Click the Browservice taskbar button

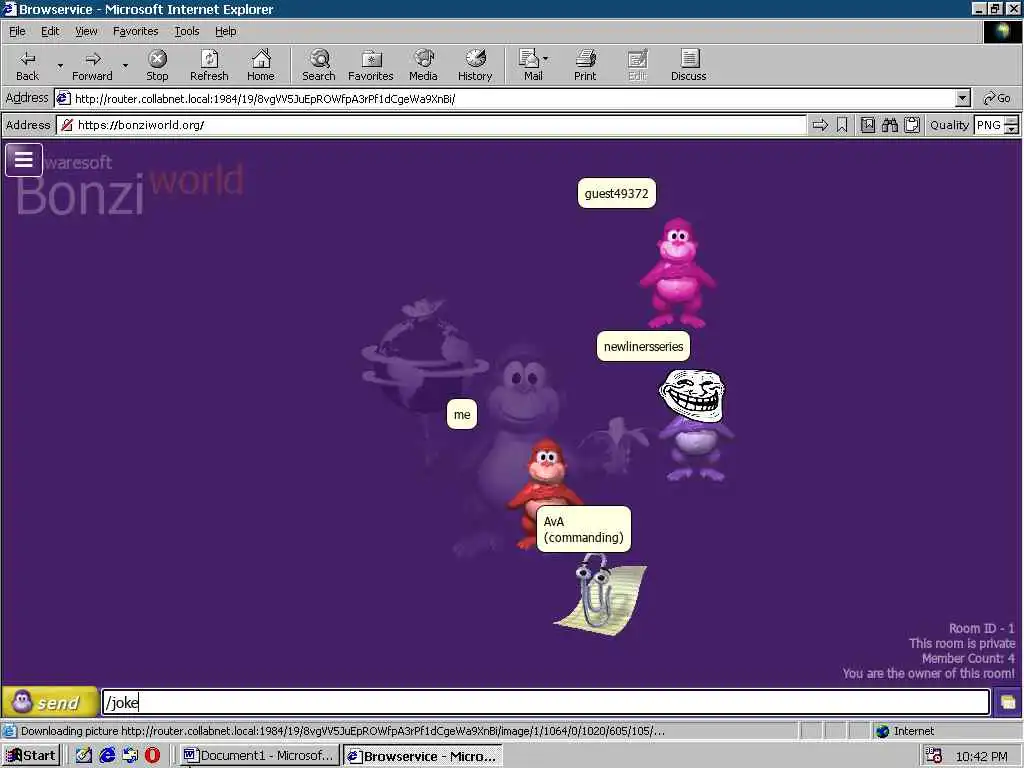click(423, 756)
